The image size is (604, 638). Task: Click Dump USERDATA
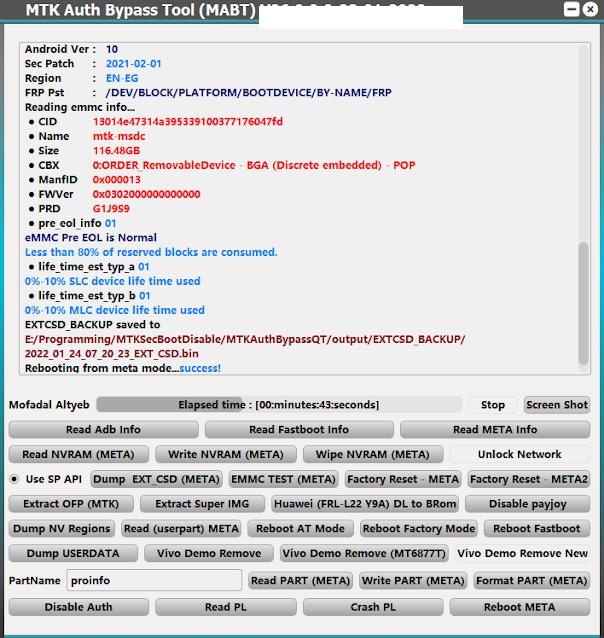tap(73, 553)
